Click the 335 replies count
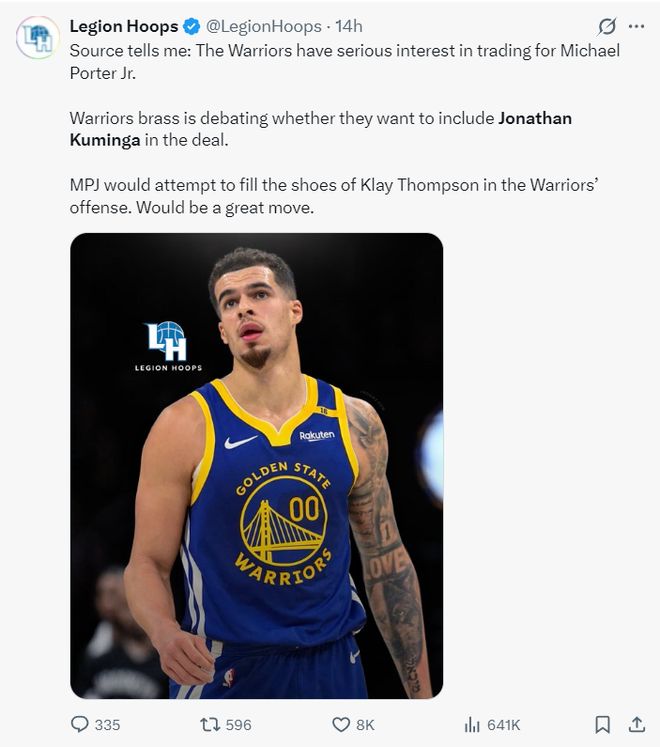 coord(107,725)
